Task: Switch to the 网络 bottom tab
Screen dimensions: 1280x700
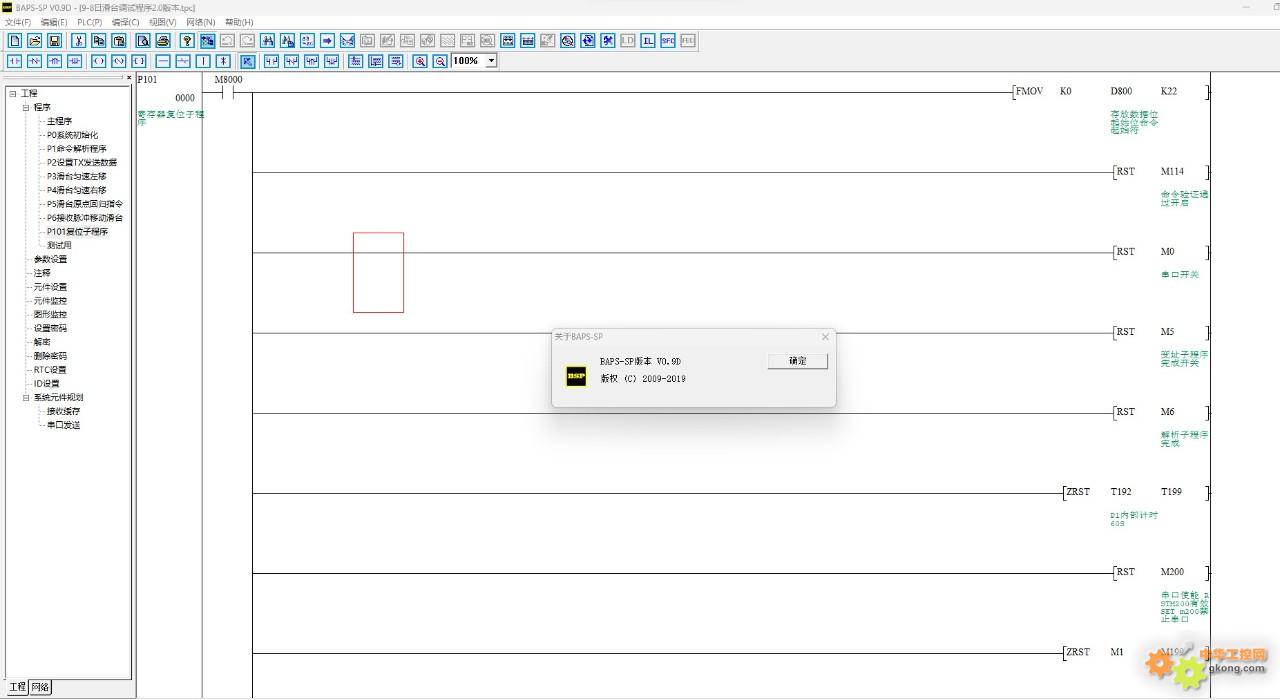Action: click(40, 687)
